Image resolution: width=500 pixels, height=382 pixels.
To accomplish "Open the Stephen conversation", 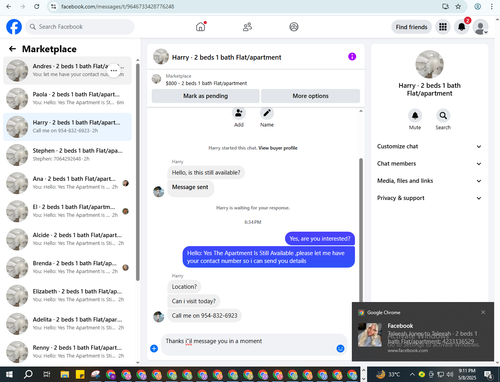I will (67, 155).
